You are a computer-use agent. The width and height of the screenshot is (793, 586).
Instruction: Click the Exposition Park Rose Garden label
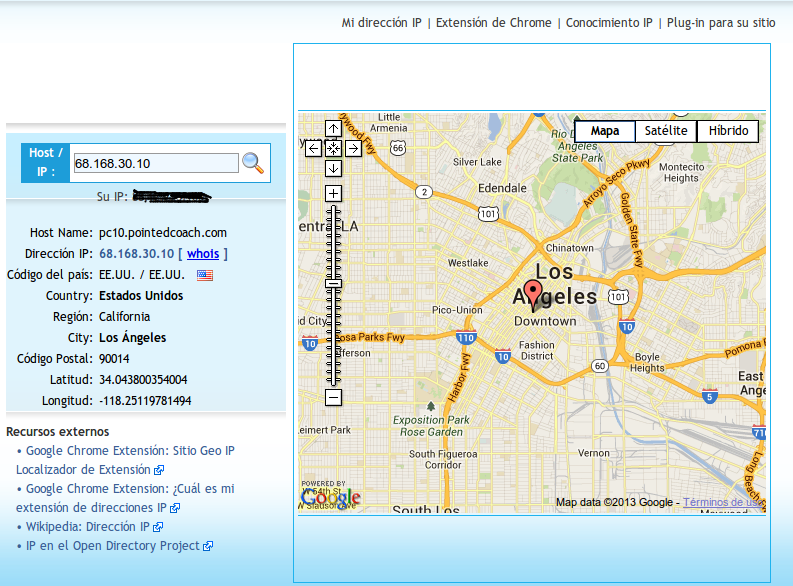pos(431,426)
